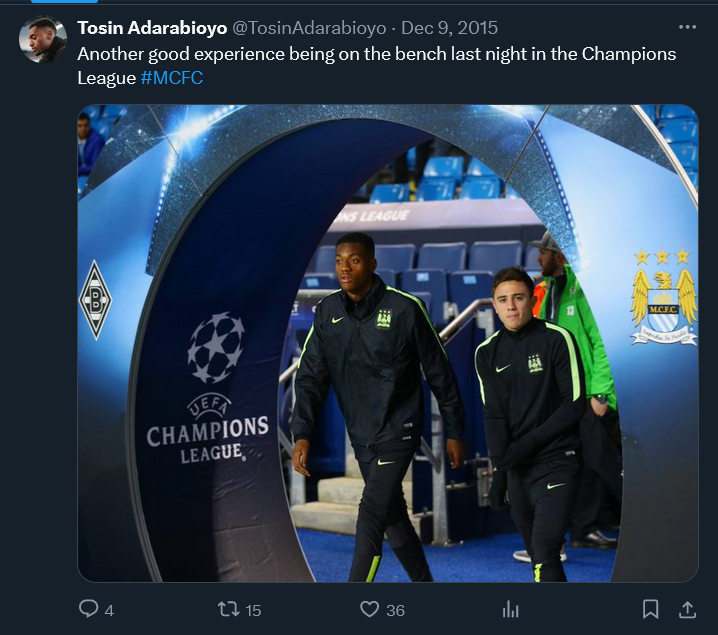Click the tweet text about the bench

click(376, 66)
